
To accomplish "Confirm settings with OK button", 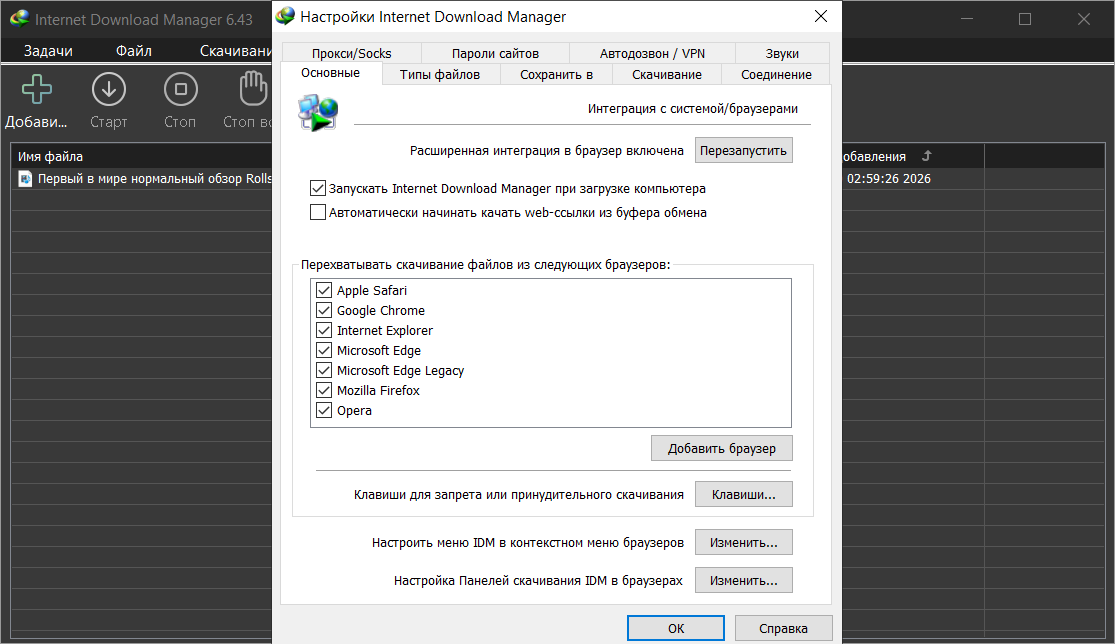I will point(676,628).
